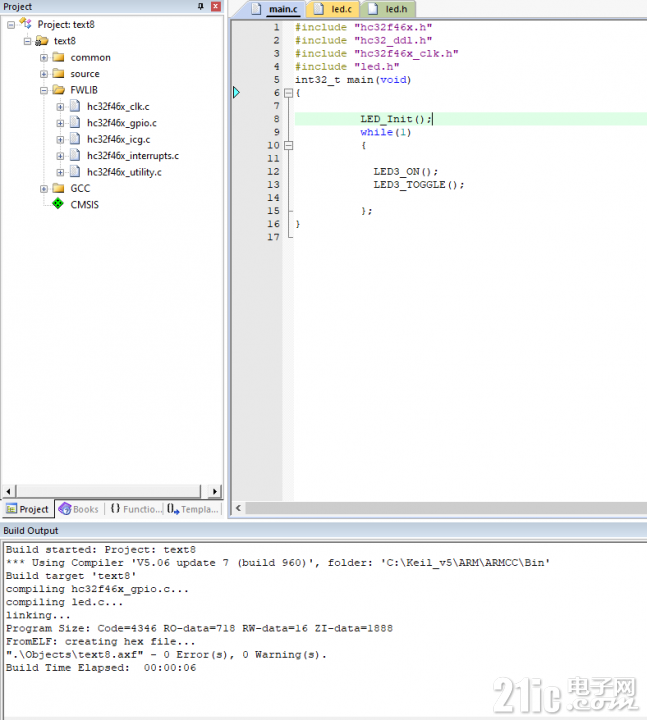This screenshot has width=647, height=720.
Task: Collapse the Project: text8 root node
Action: pyautogui.click(x=11, y=25)
